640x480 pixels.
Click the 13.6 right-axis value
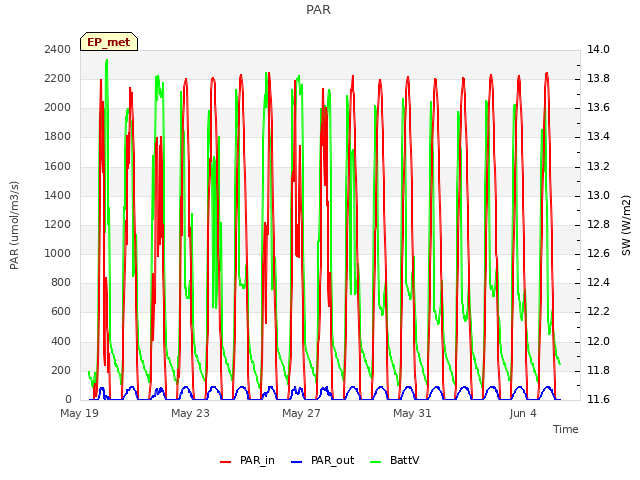pyautogui.click(x=598, y=107)
